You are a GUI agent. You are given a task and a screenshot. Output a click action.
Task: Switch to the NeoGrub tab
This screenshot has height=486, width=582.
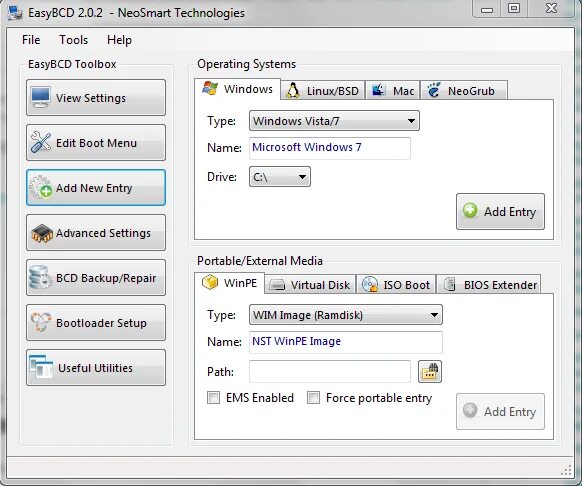pyautogui.click(x=464, y=90)
